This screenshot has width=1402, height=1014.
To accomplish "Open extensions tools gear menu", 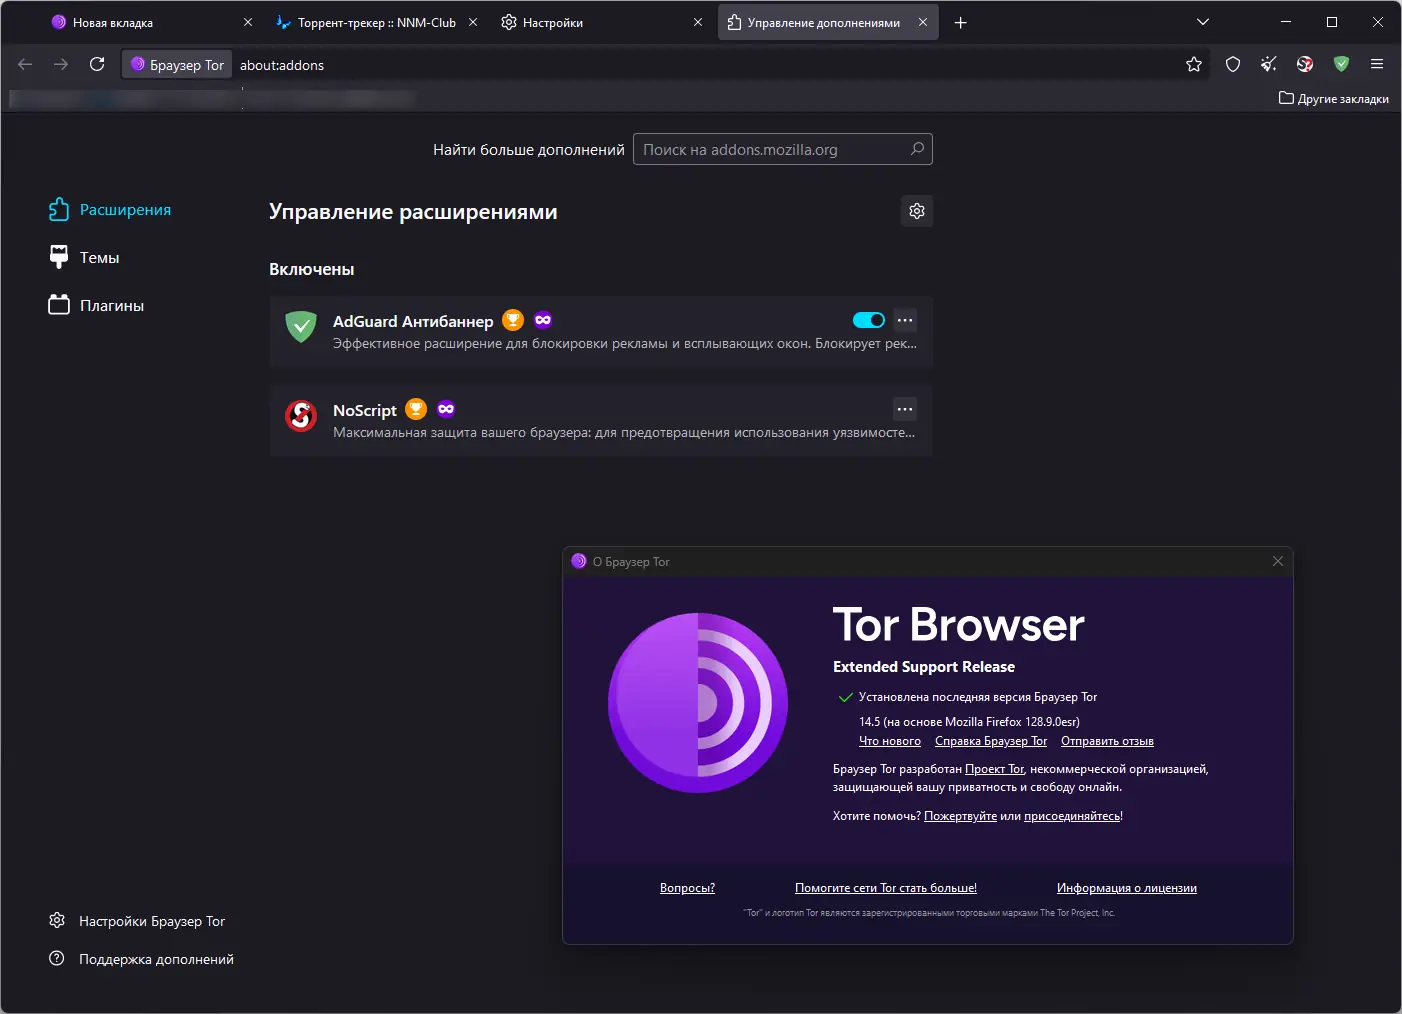I will tap(917, 211).
